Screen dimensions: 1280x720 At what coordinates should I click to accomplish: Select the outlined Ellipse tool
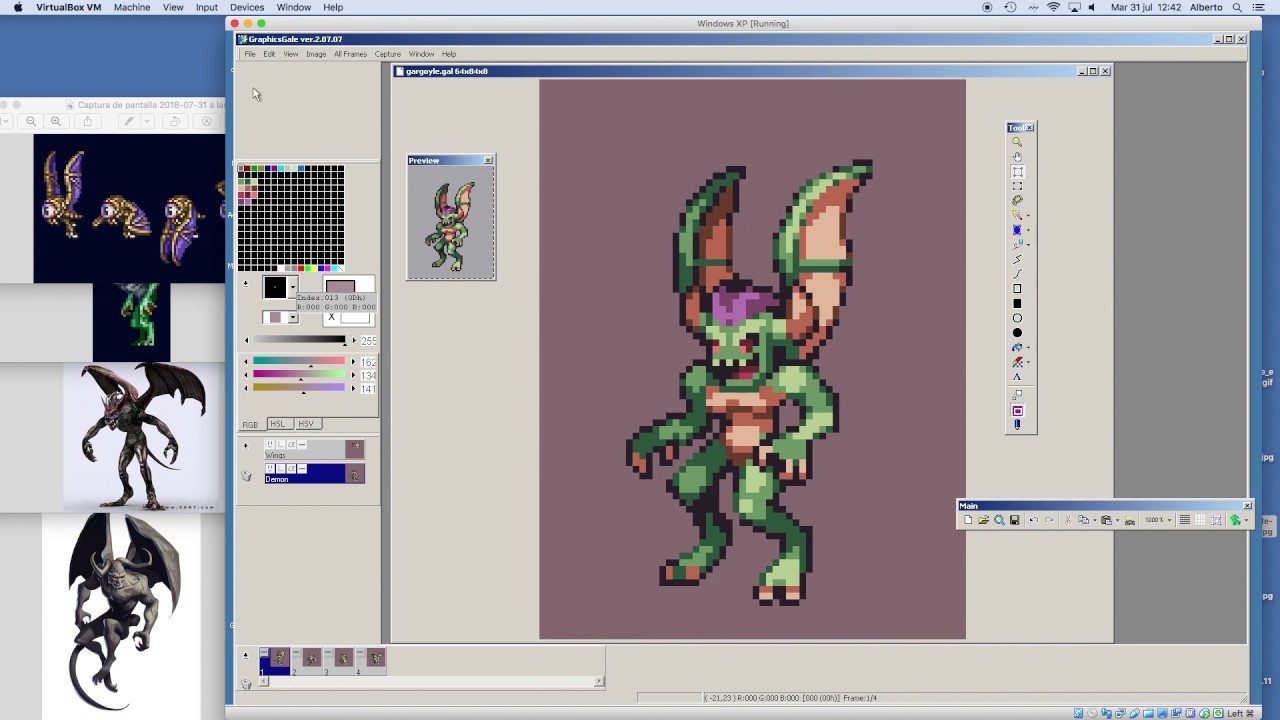coord(1017,318)
